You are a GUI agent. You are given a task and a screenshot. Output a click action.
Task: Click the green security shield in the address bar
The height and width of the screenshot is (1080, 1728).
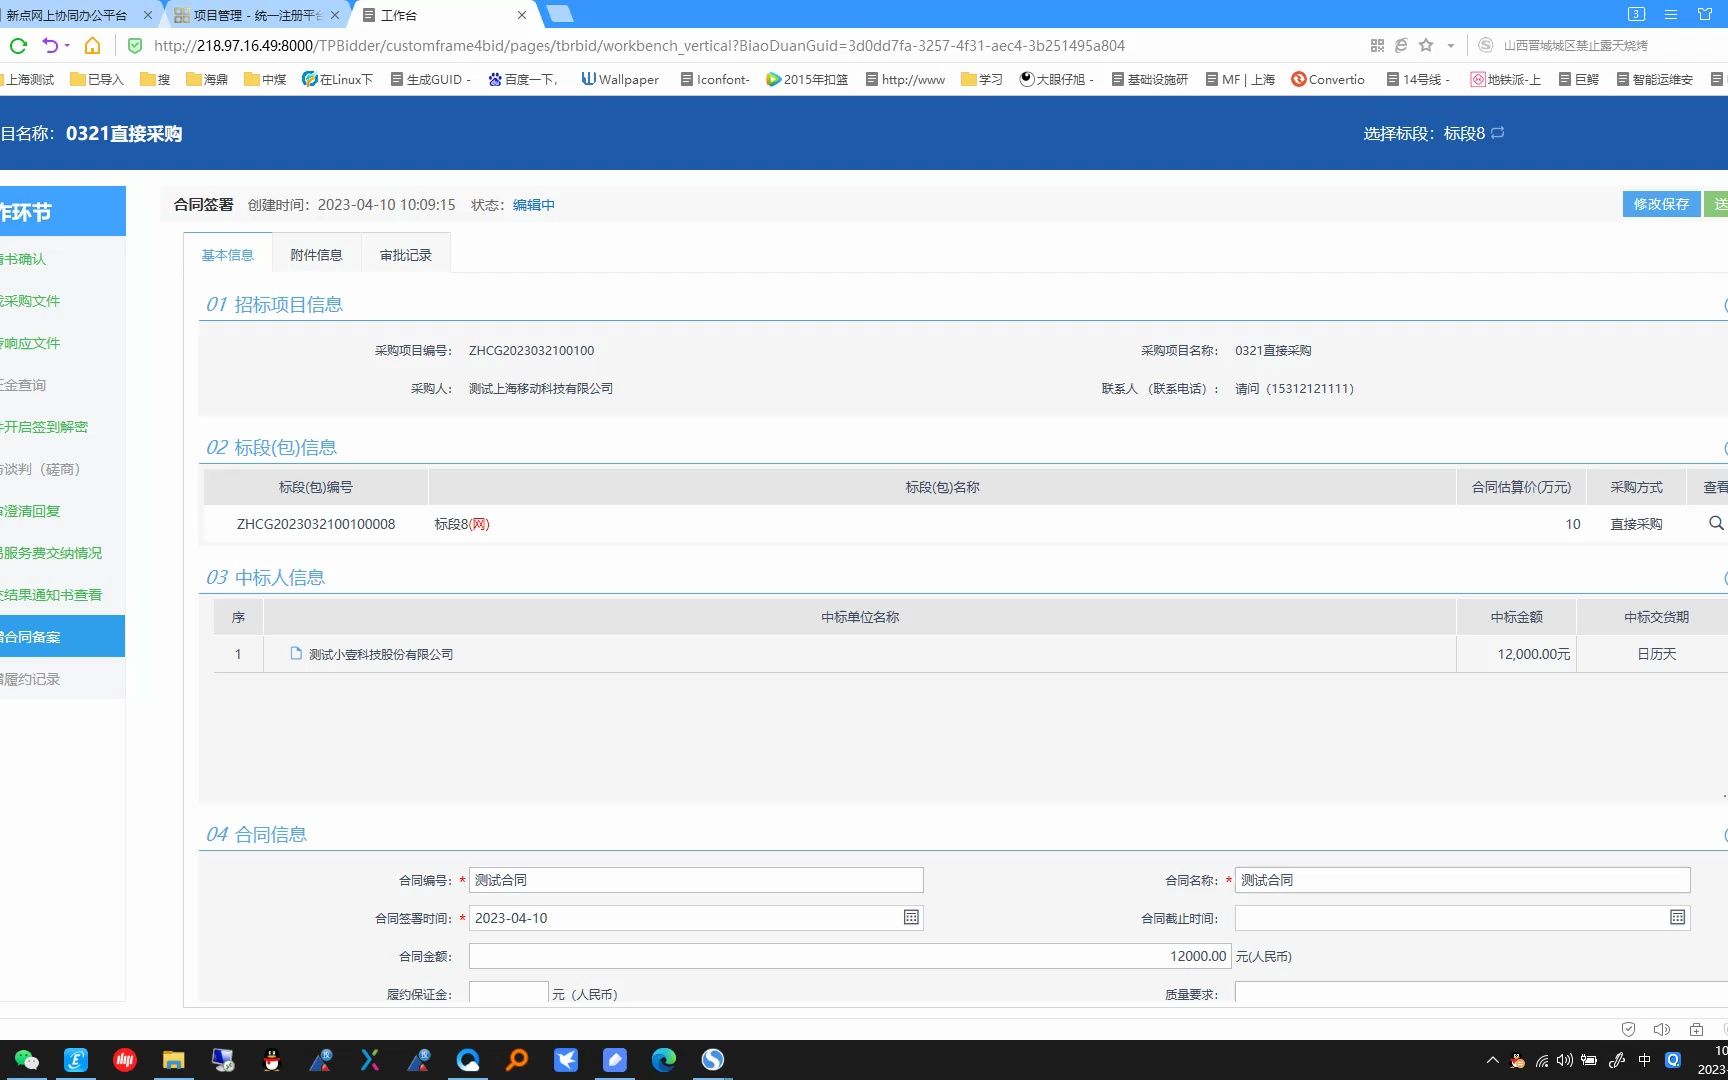point(135,45)
